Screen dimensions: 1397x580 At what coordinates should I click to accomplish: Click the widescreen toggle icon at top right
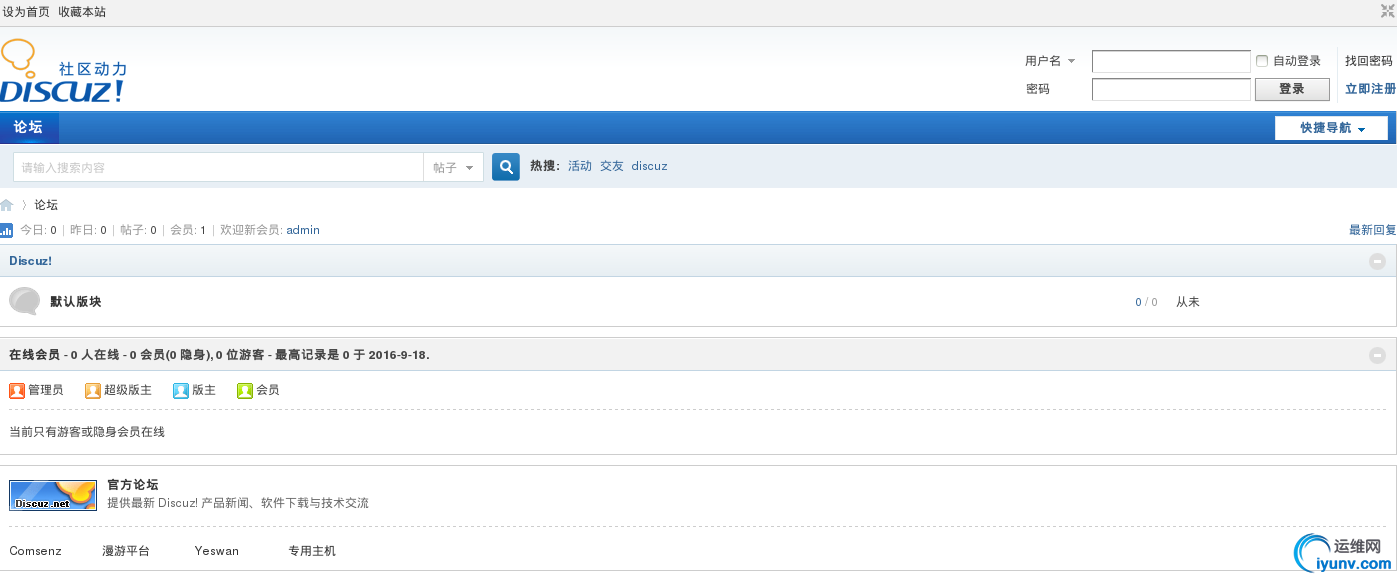click(x=1388, y=11)
